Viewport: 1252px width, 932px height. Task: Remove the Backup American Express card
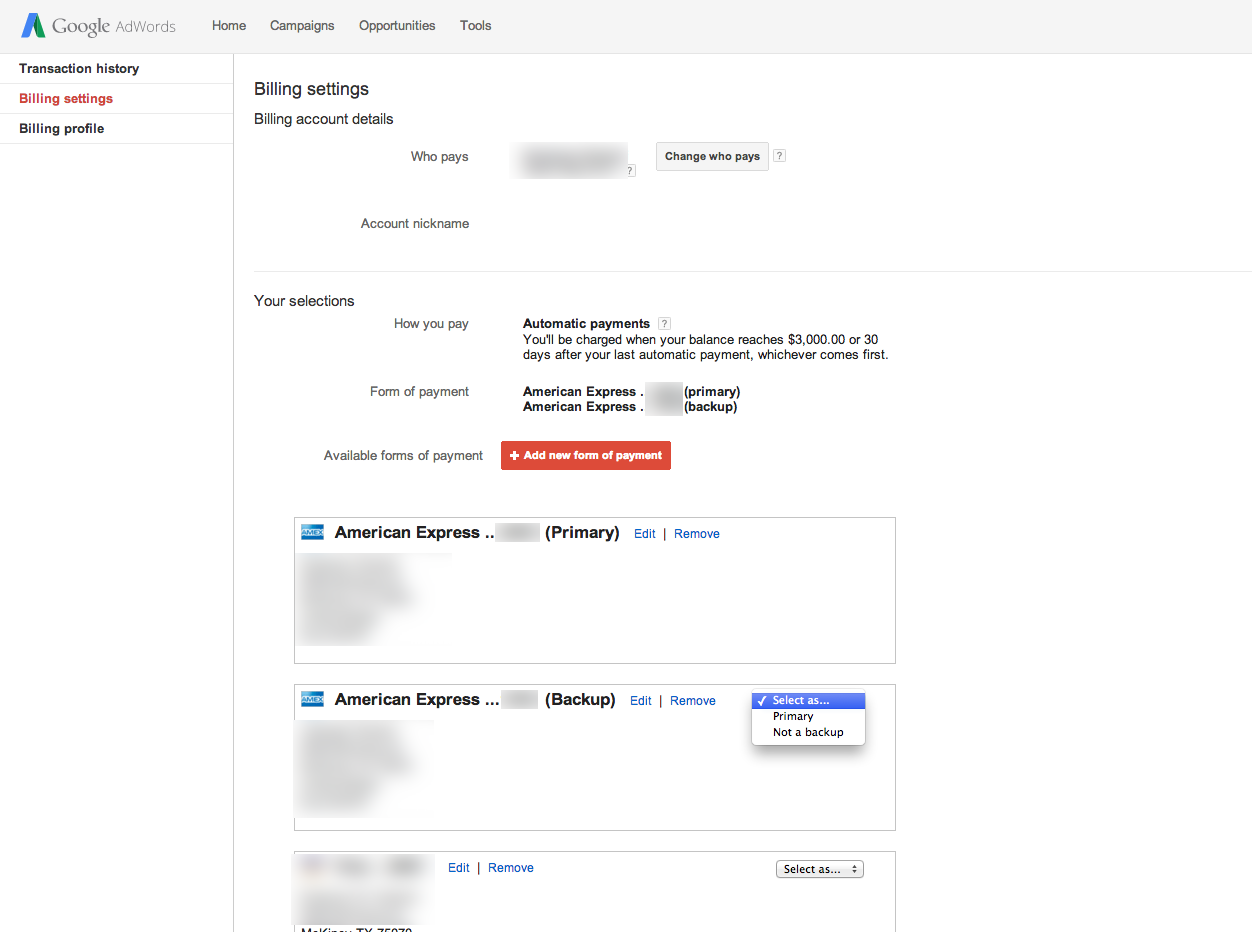[x=693, y=701]
